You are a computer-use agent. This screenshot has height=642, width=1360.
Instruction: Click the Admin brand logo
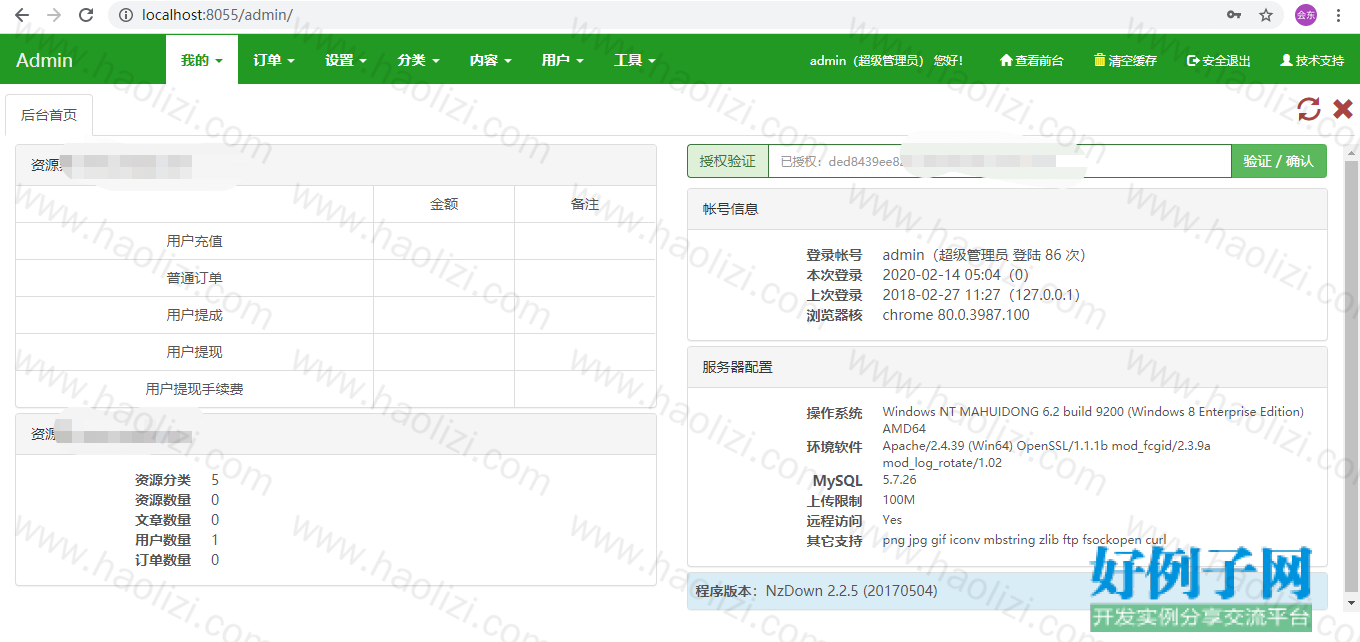point(44,60)
